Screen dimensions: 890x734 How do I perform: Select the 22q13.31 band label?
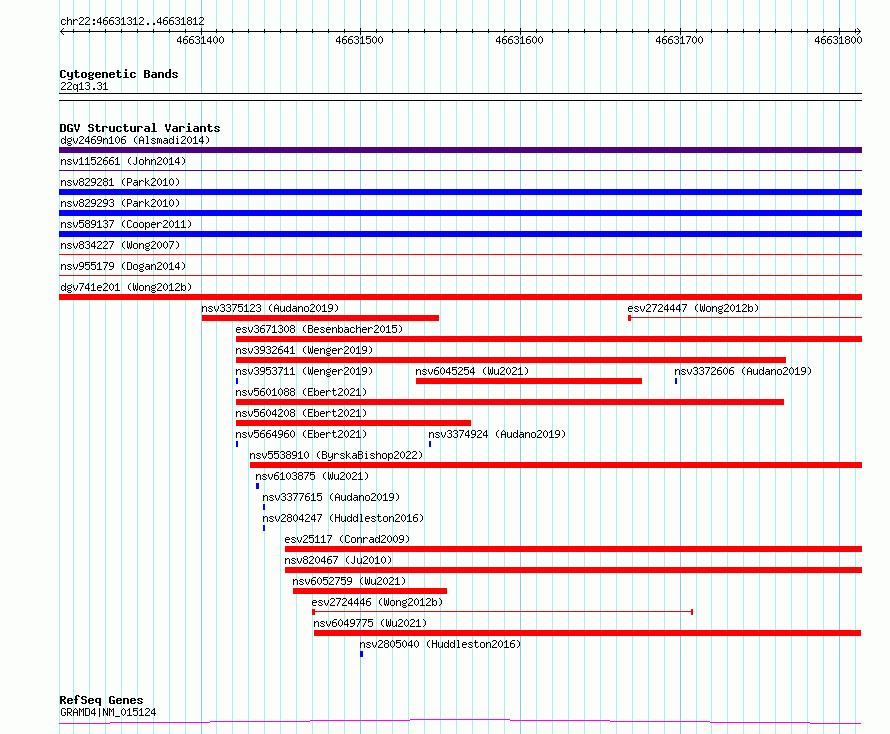(x=84, y=87)
